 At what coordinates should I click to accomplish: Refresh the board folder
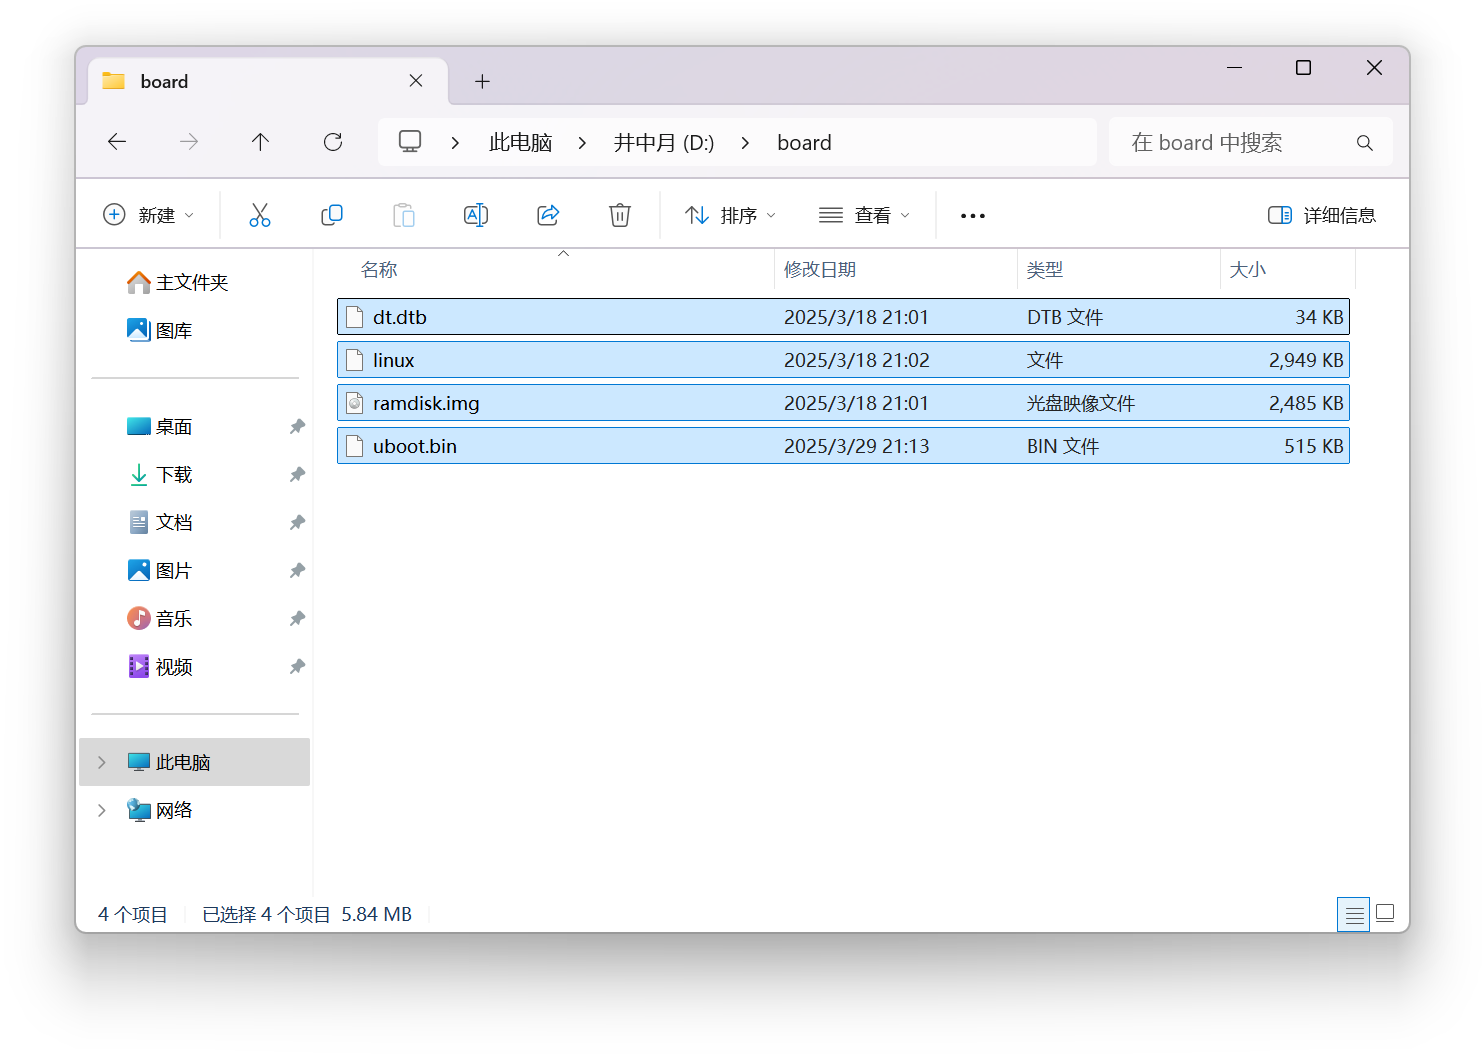(333, 142)
